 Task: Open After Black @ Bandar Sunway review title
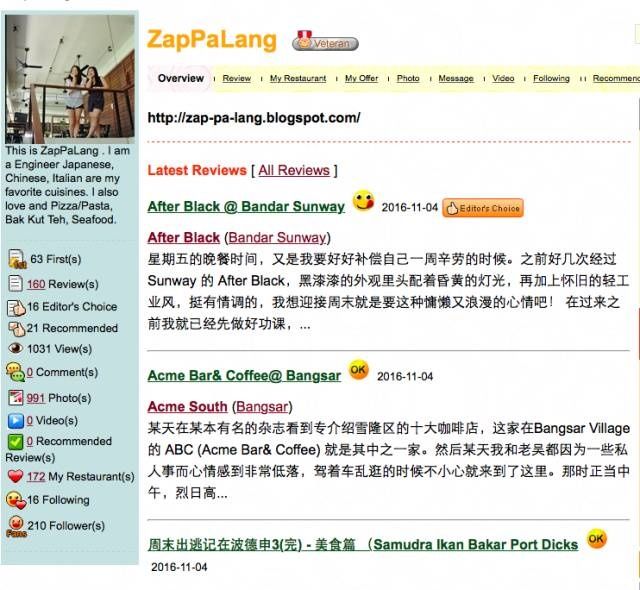coord(246,206)
